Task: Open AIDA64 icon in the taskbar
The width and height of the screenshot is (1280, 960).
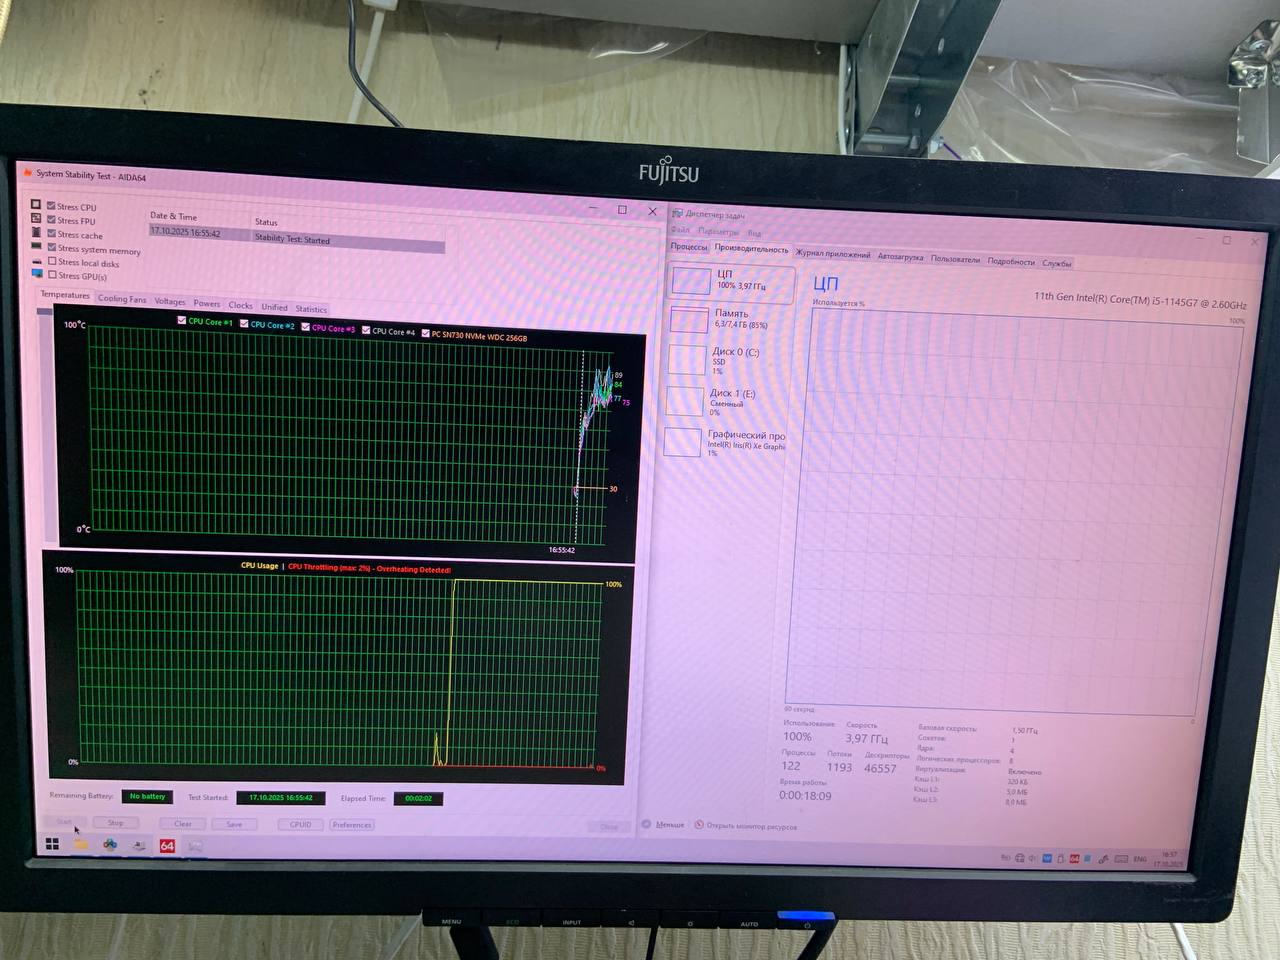Action: pos(167,846)
